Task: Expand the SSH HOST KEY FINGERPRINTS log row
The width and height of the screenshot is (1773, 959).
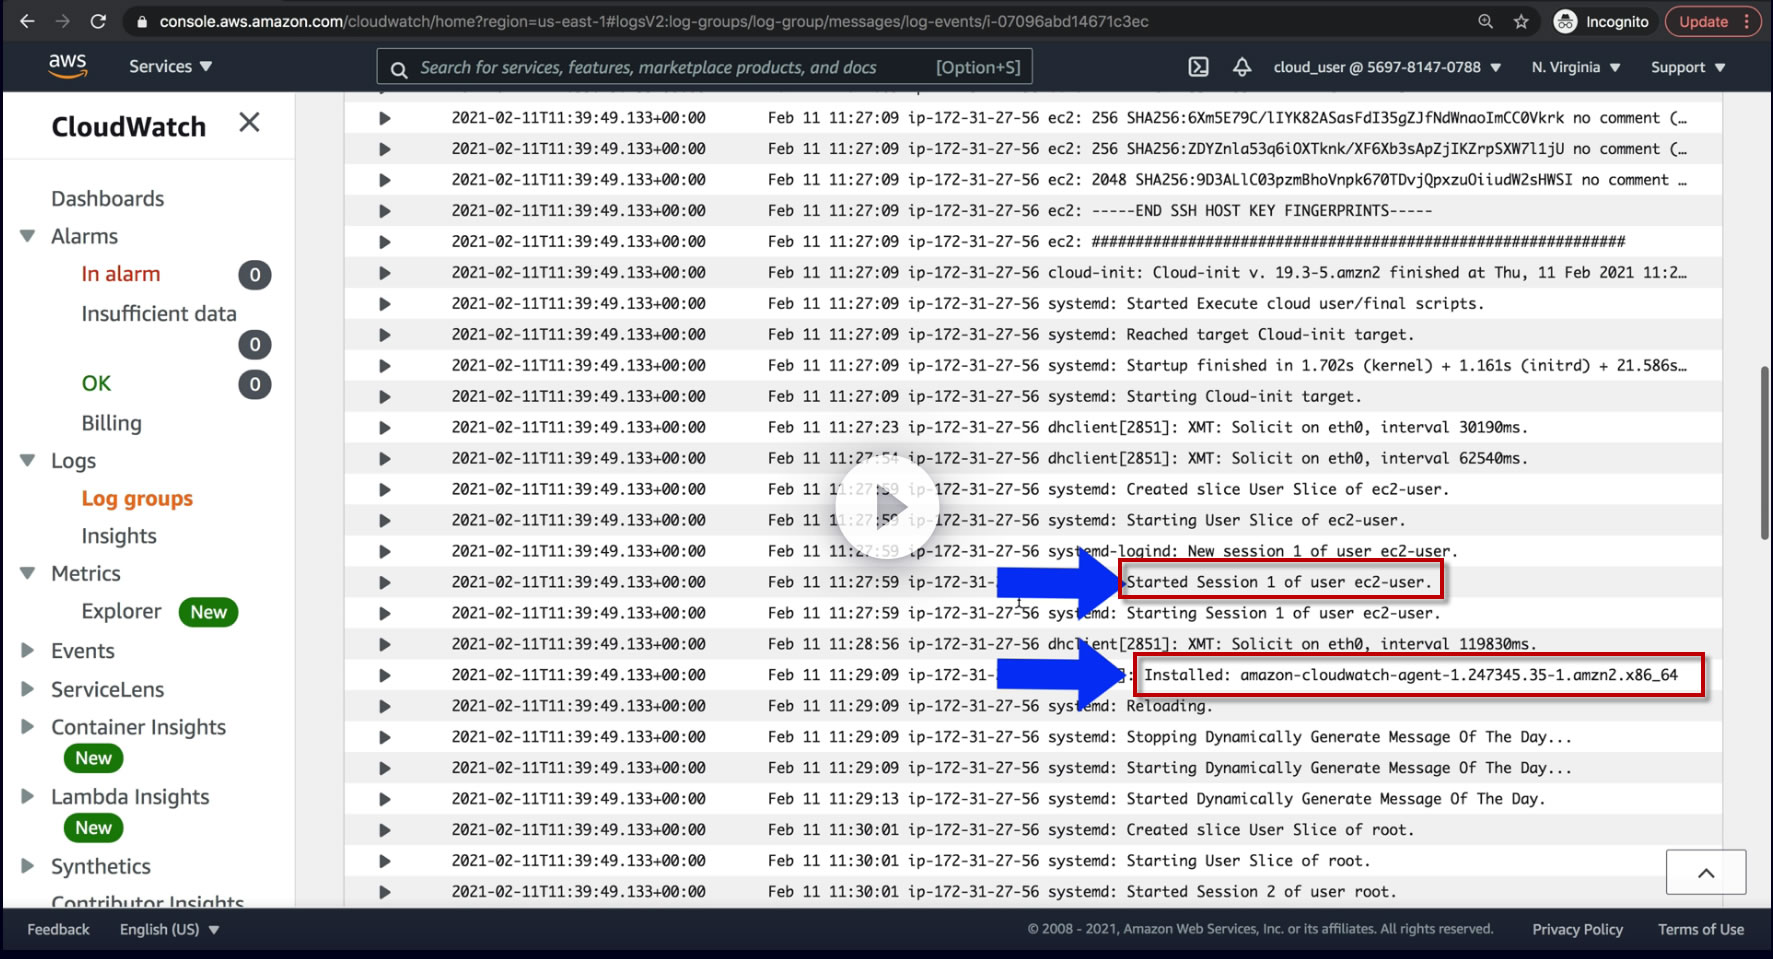Action: point(384,211)
